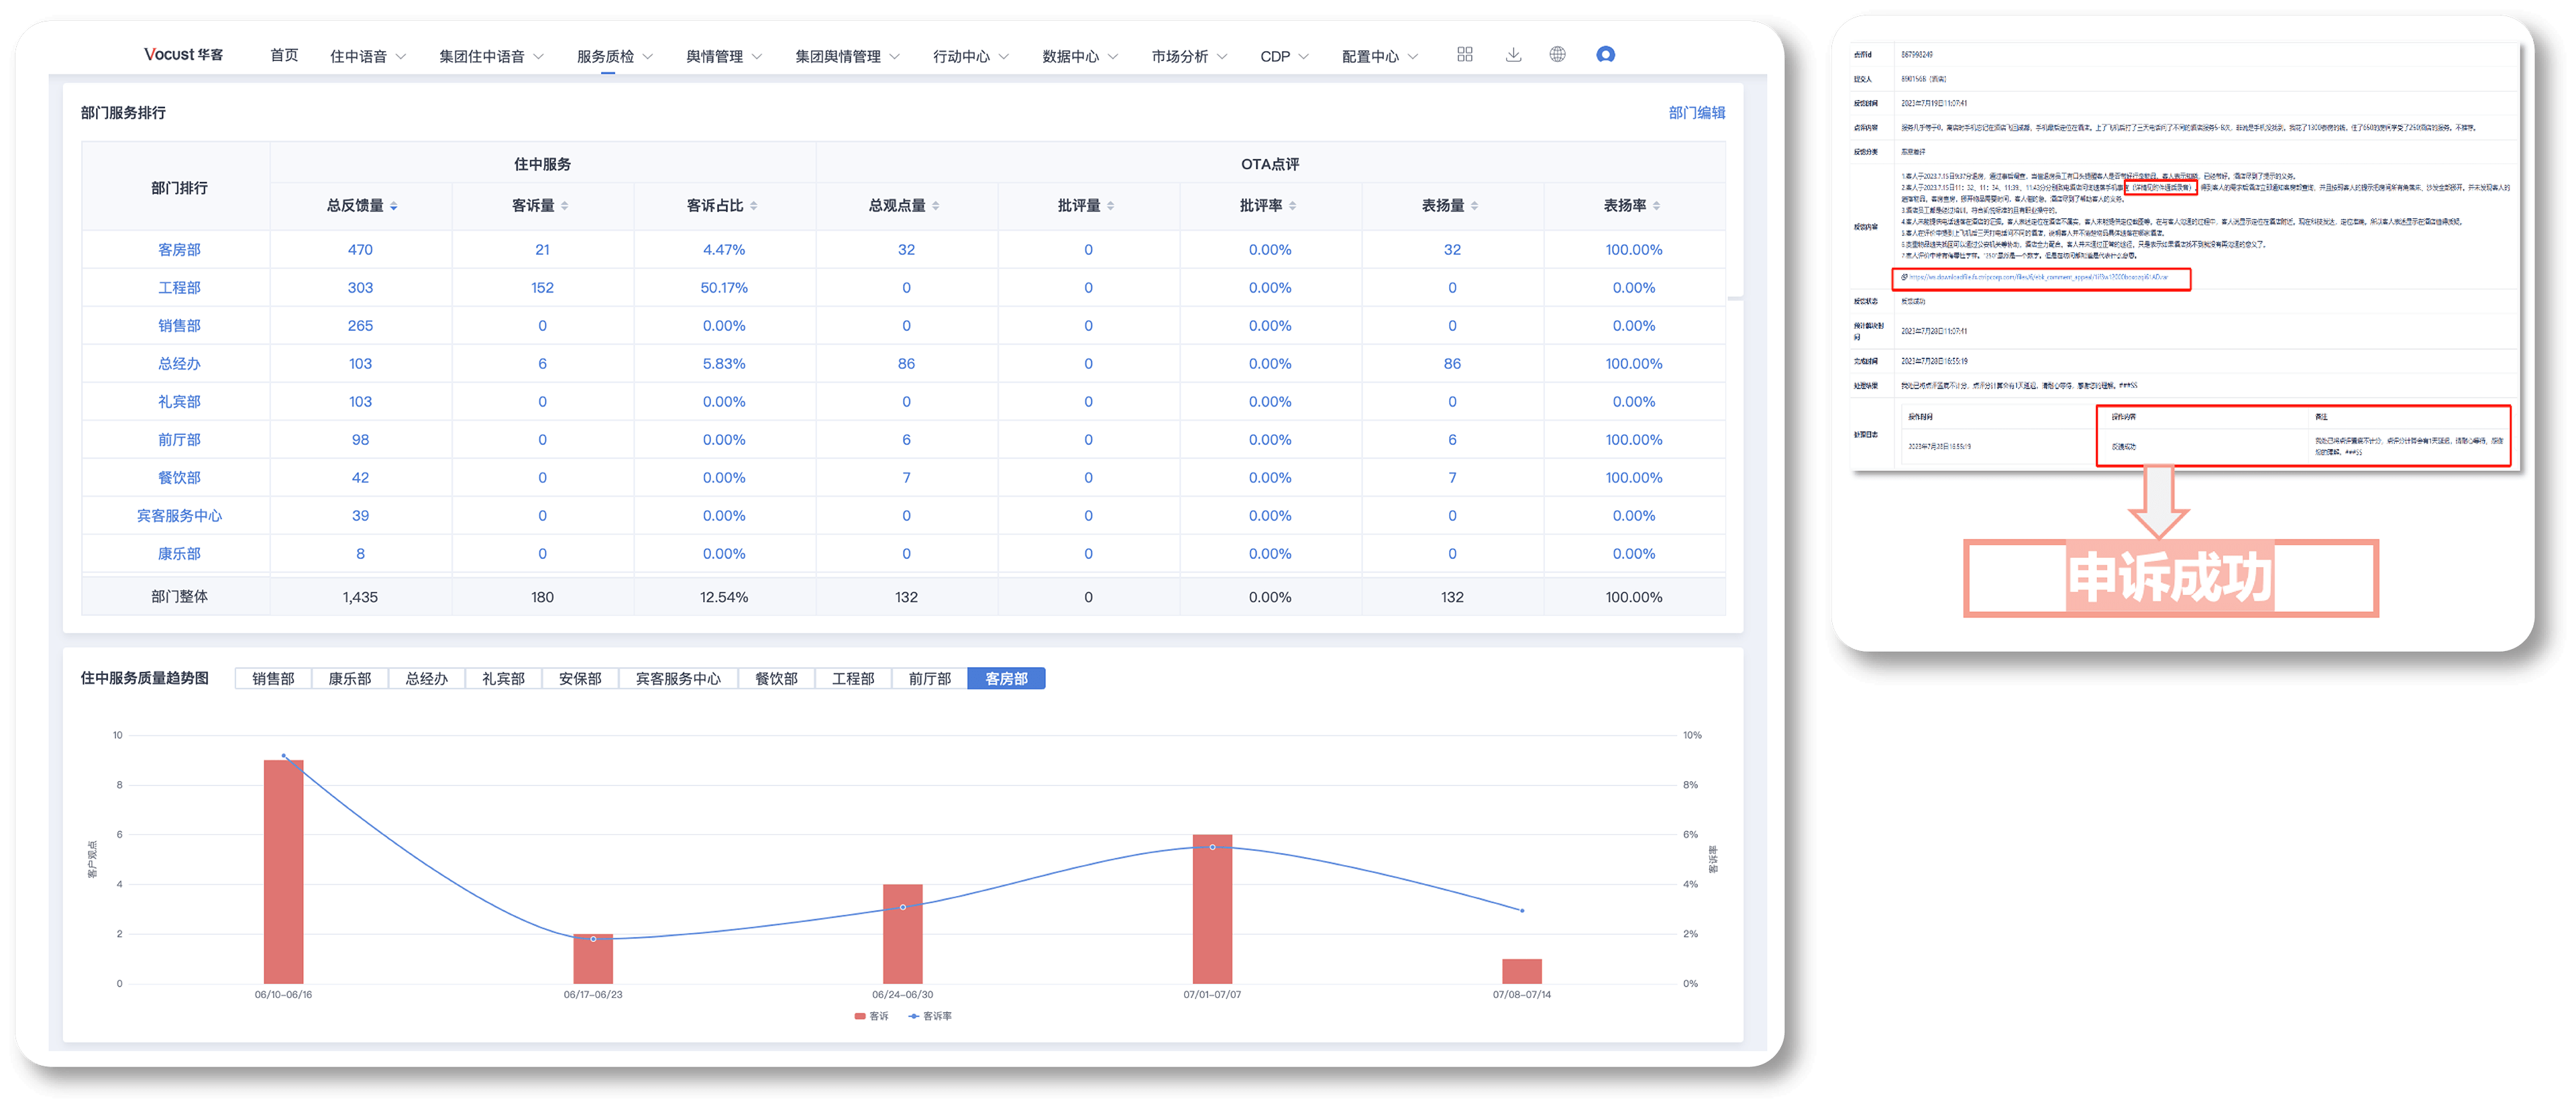
Task: Open 客房部 department link in table
Action: [x=179, y=250]
